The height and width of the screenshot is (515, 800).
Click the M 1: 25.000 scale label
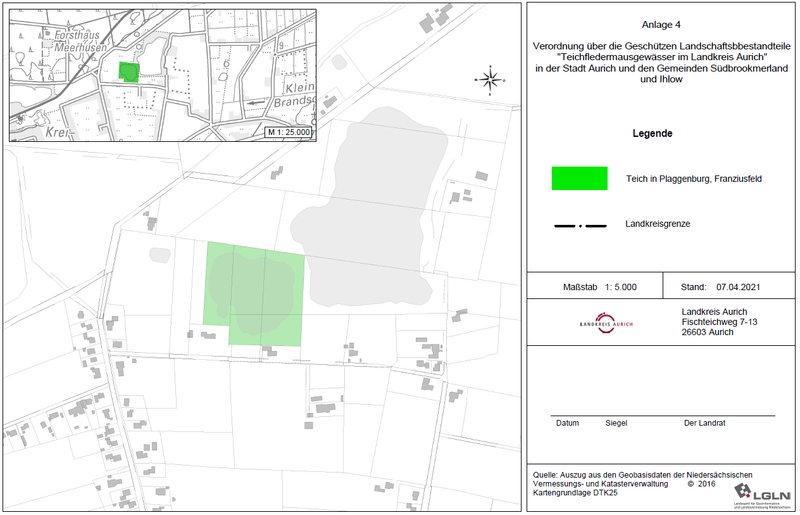click(288, 132)
